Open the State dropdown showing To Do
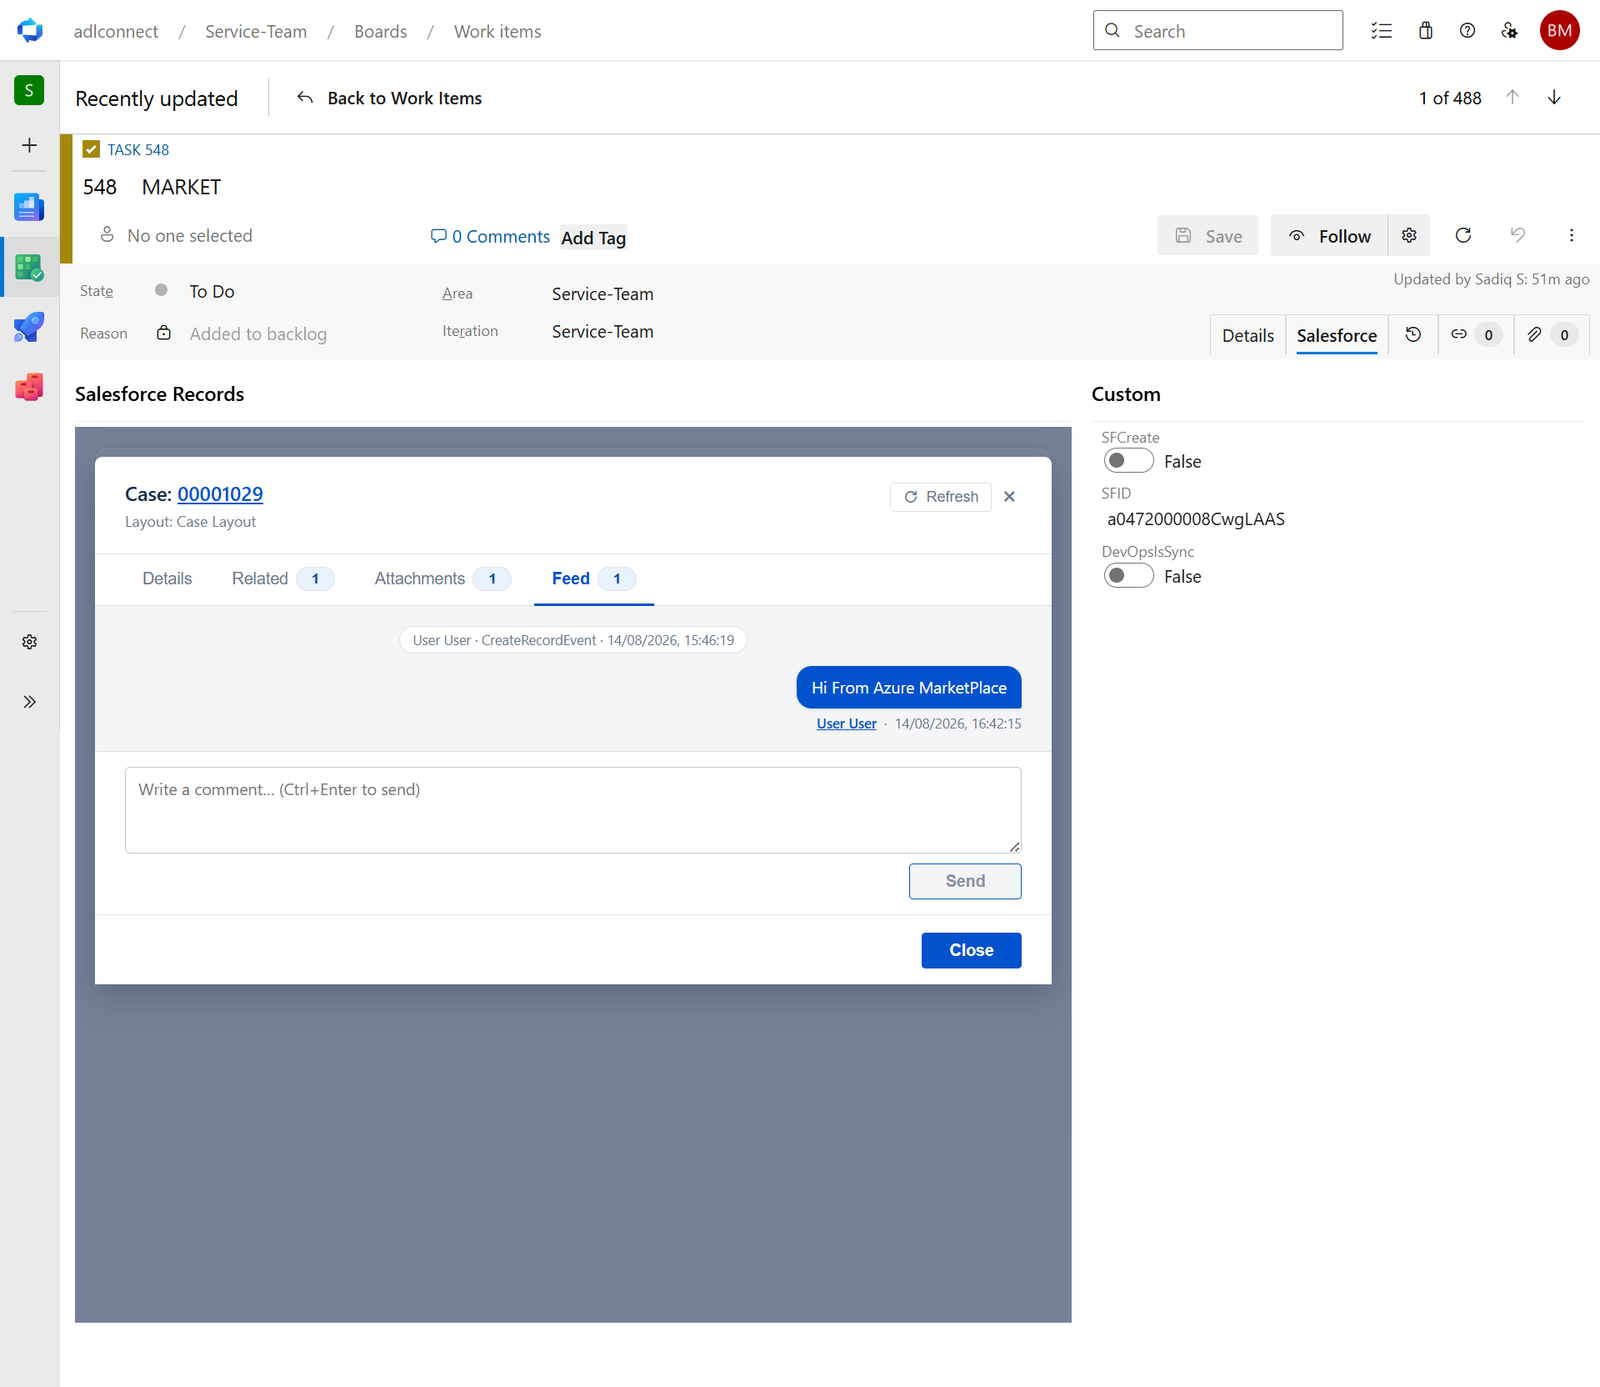The width and height of the screenshot is (1600, 1387). [x=211, y=291]
